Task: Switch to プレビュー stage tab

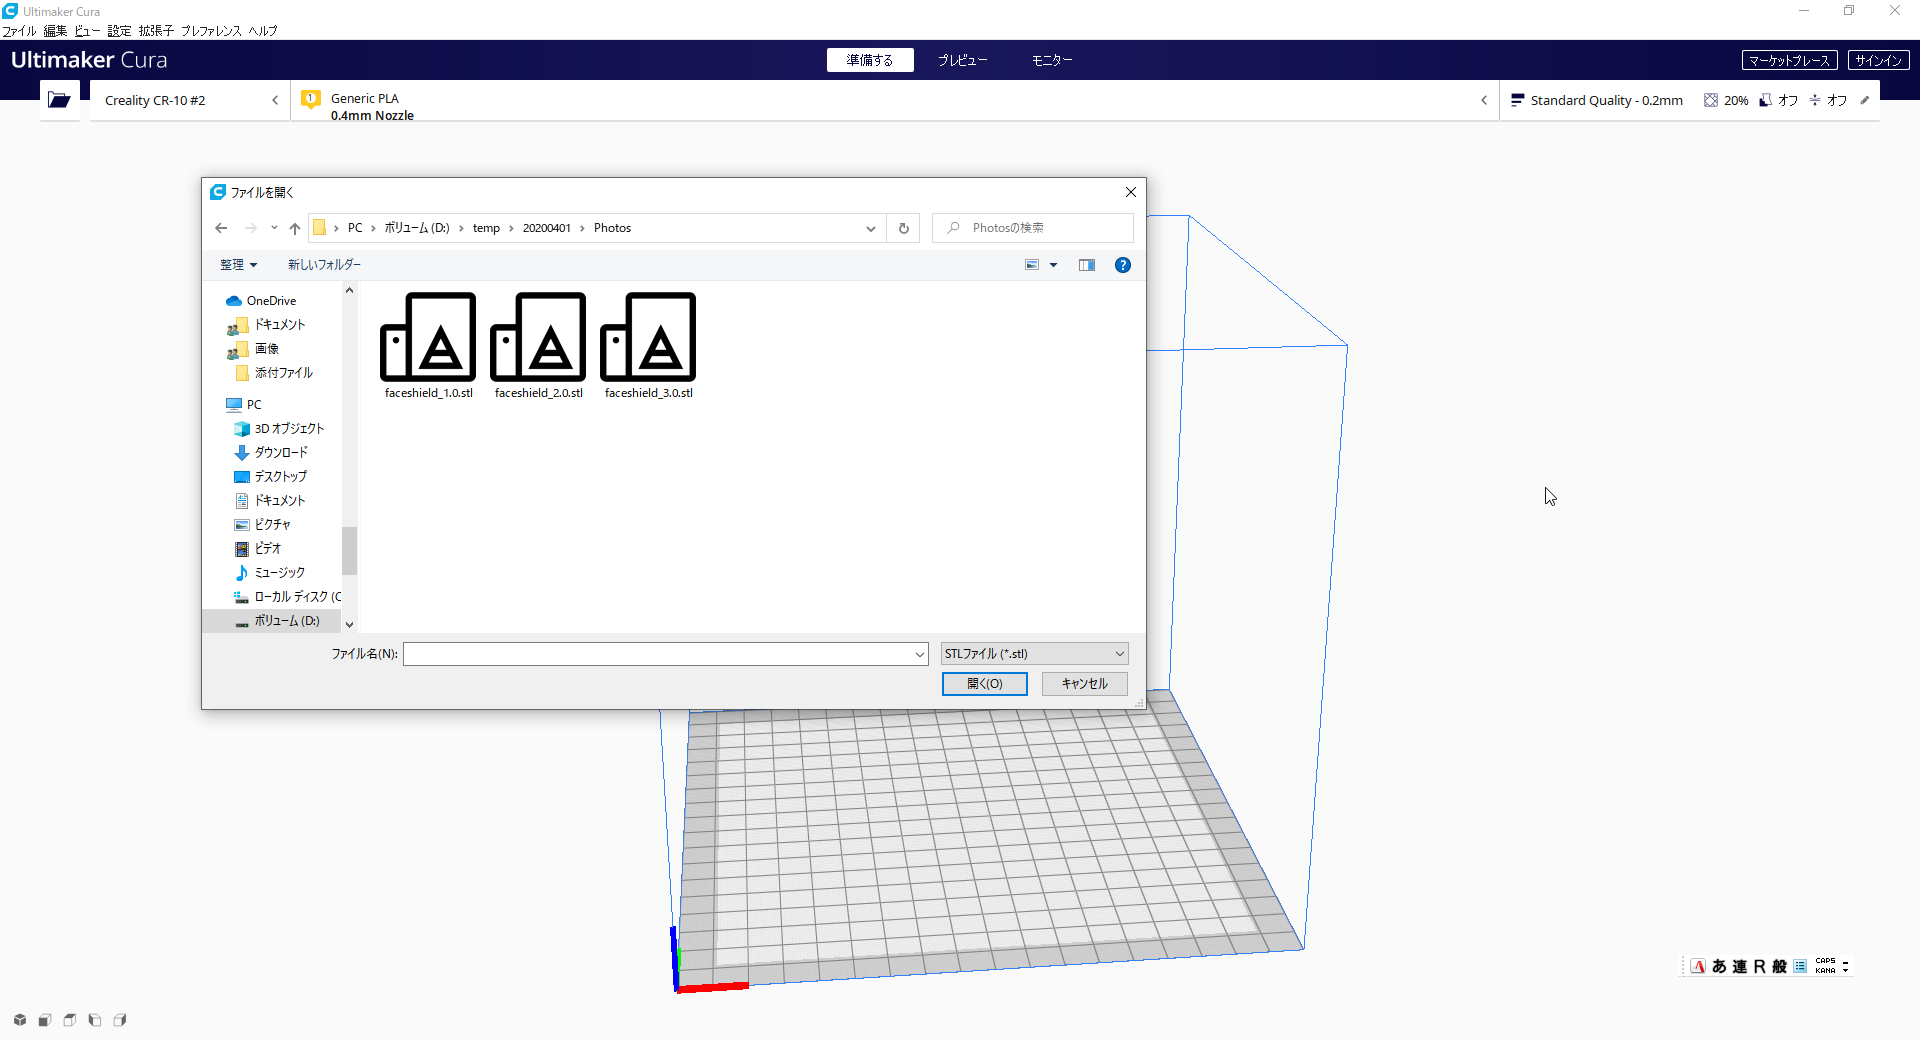Action: click(x=962, y=60)
